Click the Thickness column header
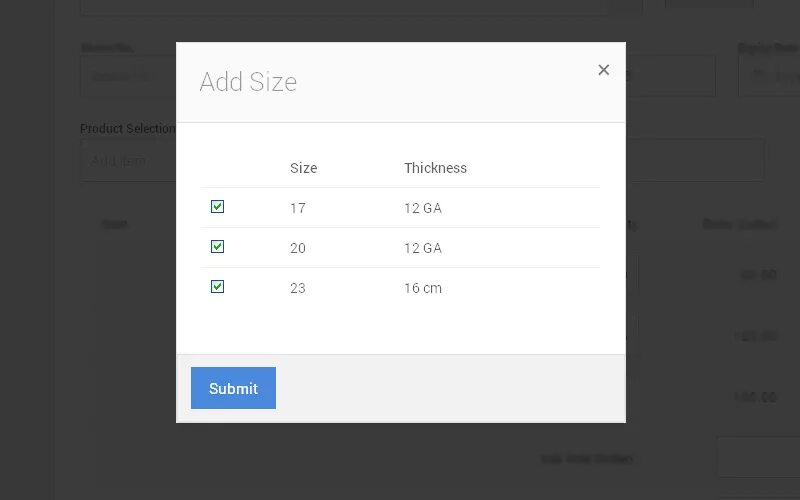800x500 pixels. [x=435, y=168]
